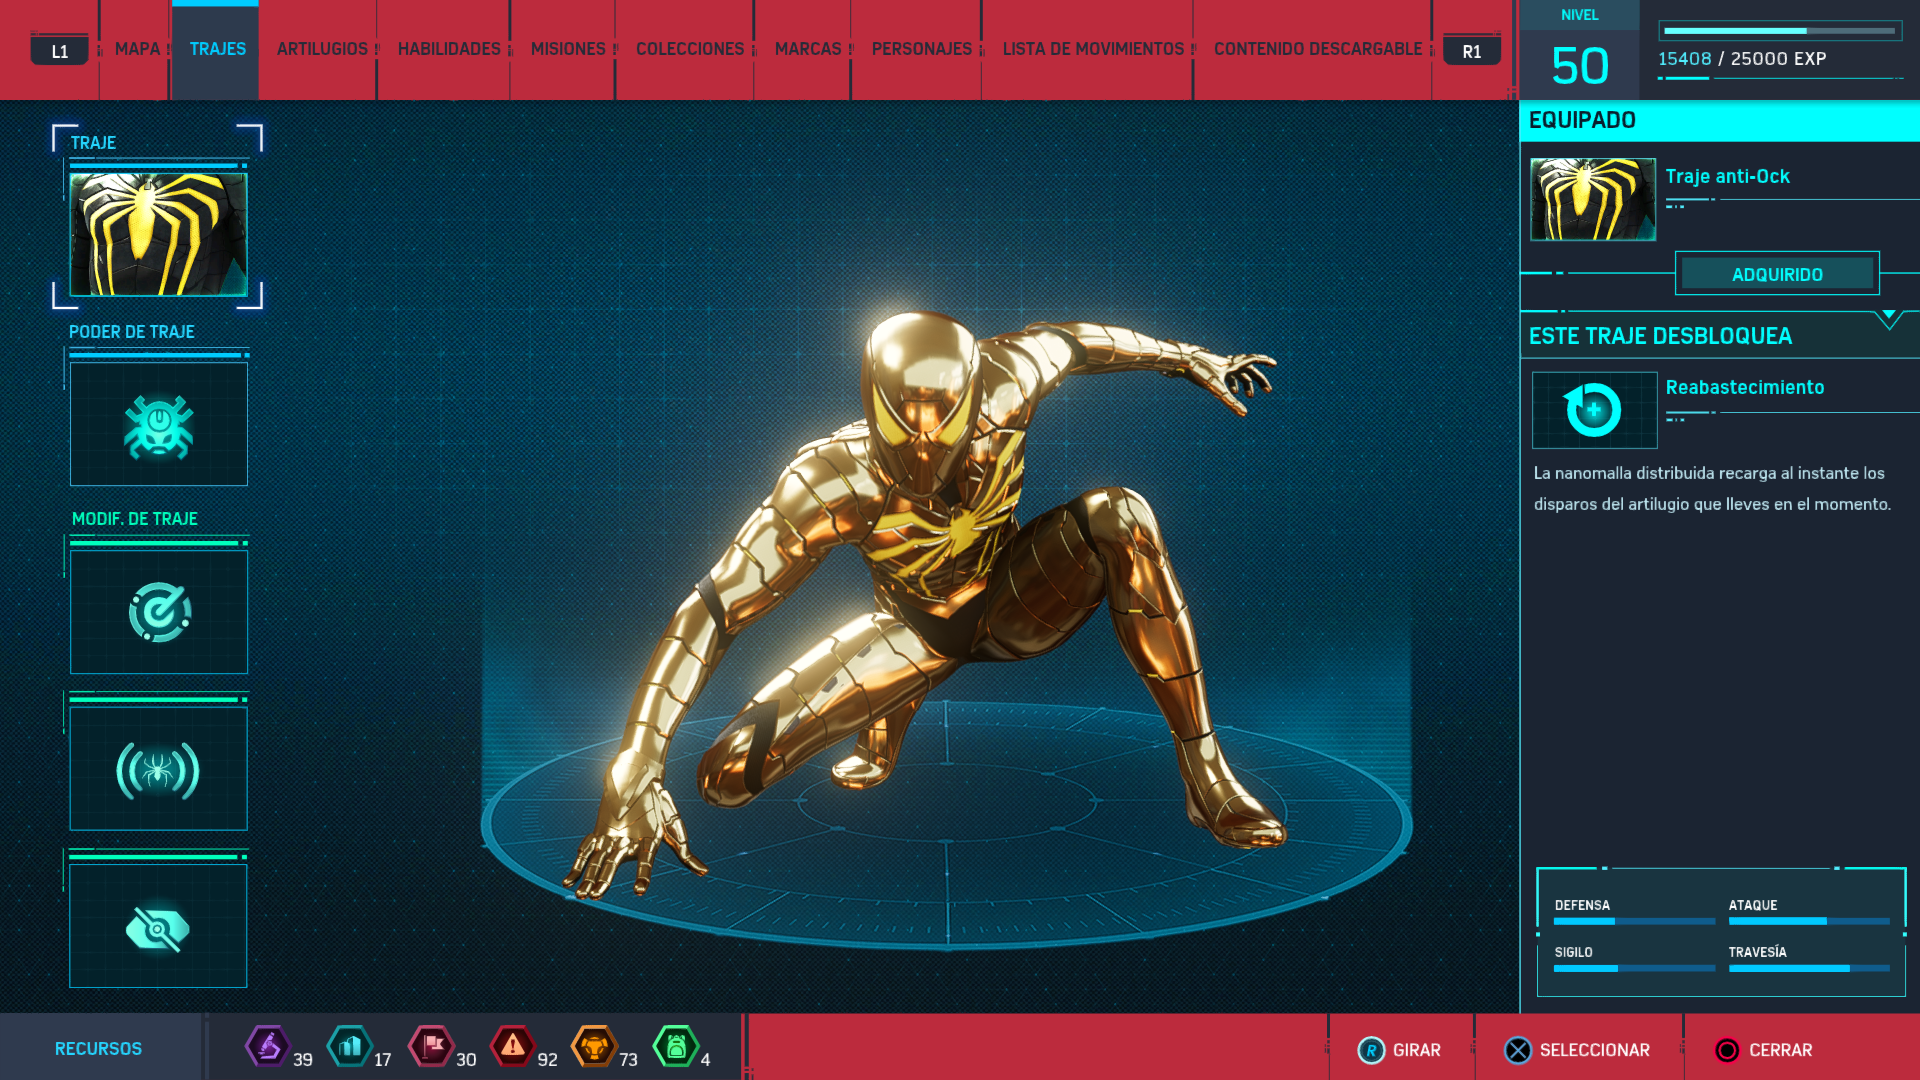This screenshot has height=1080, width=1920.
Task: Click the purple research token resource icon
Action: [267, 1047]
